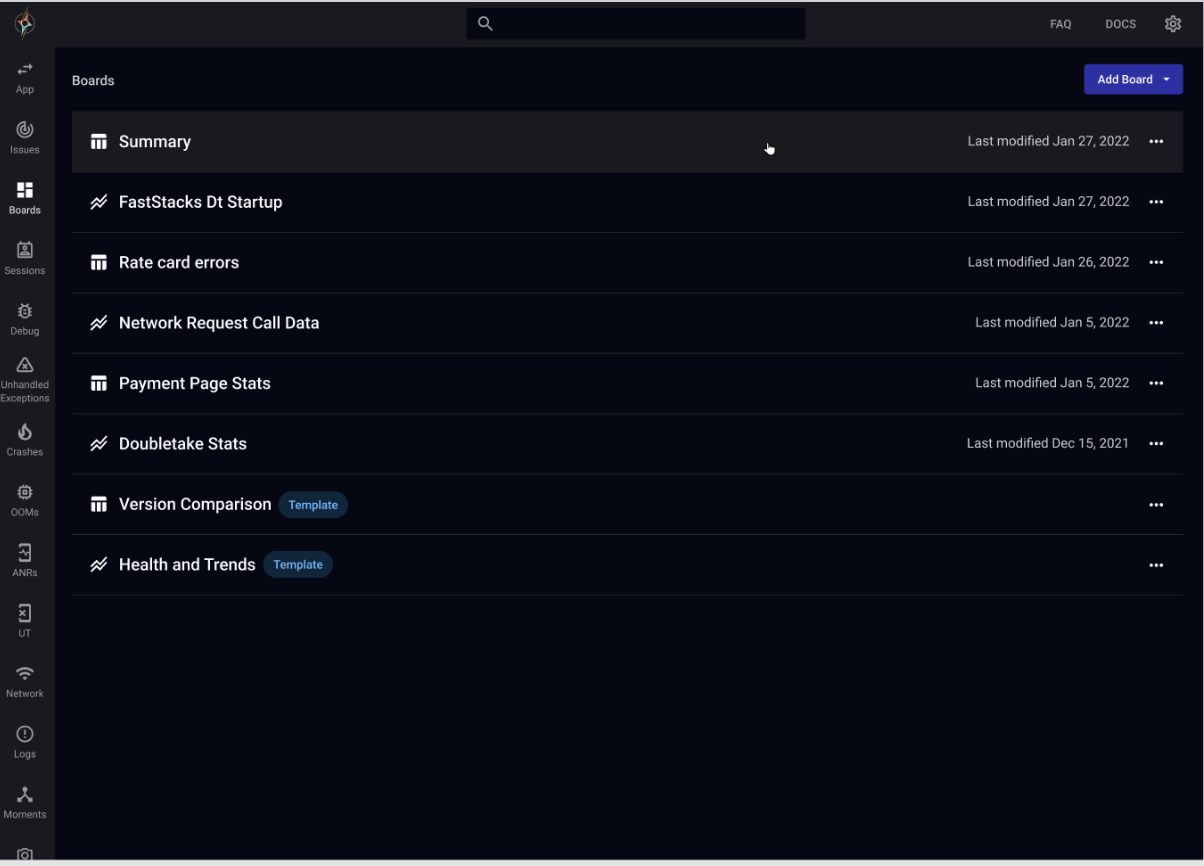Focus the top search input field
1204x866 pixels.
[x=636, y=24]
